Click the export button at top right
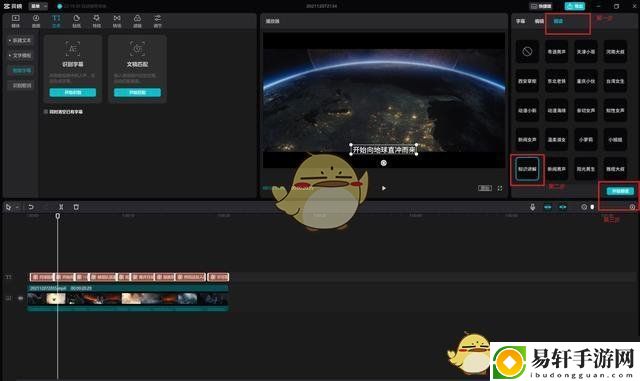This screenshot has width=640, height=381. click(x=575, y=6)
